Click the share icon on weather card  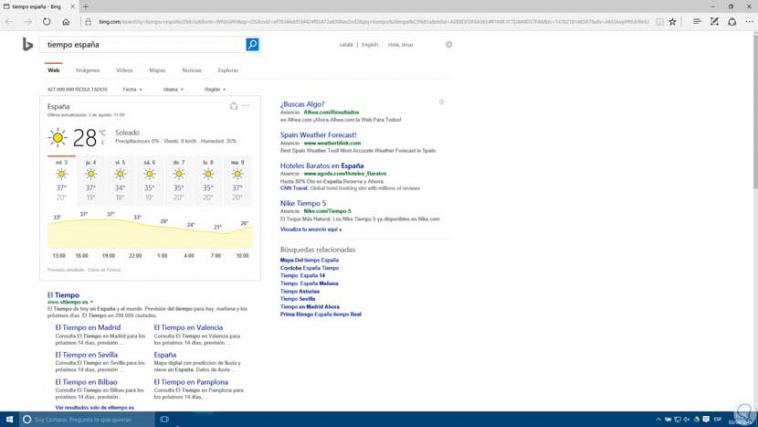233,106
